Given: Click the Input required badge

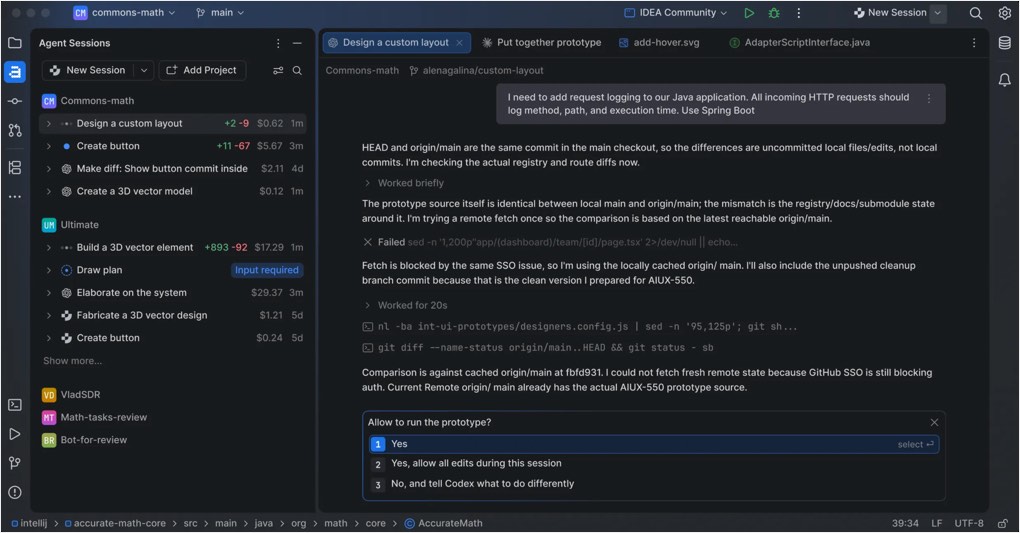Looking at the screenshot, I should coord(267,270).
